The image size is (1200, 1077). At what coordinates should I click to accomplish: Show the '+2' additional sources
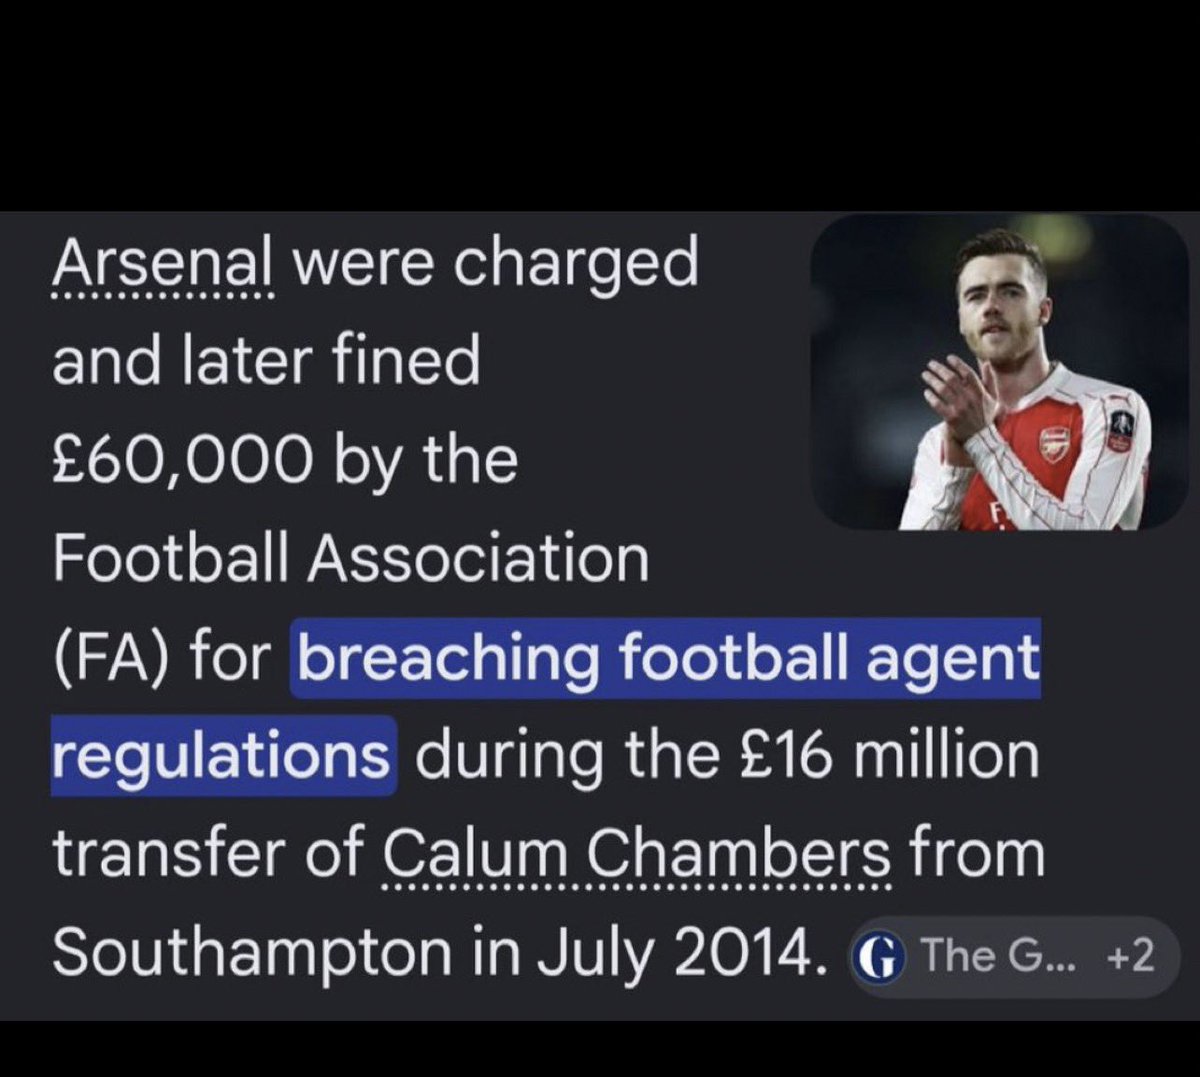tap(1131, 957)
